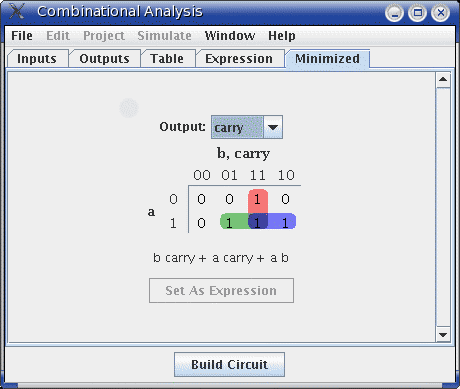Switch to the Outputs tab
Screen dimensions: 460x389
pyautogui.click(x=104, y=59)
